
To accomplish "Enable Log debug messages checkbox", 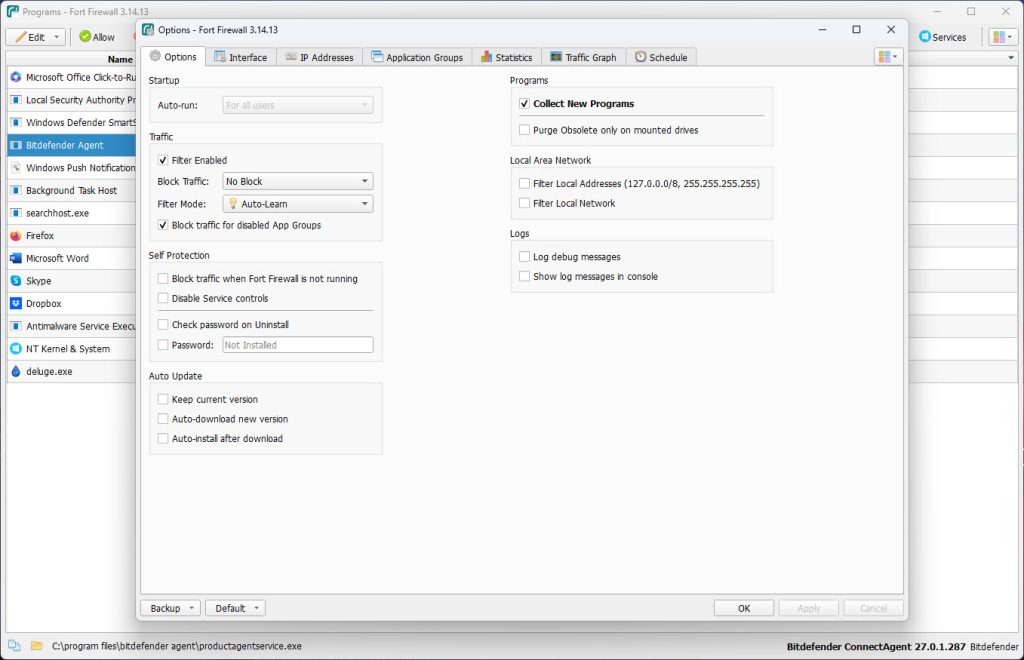I will (524, 257).
